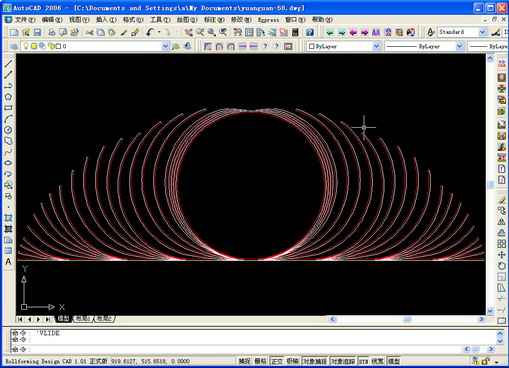Click the Match Properties brush icon
Image resolution: width=509 pixels, height=368 pixels.
click(x=124, y=32)
